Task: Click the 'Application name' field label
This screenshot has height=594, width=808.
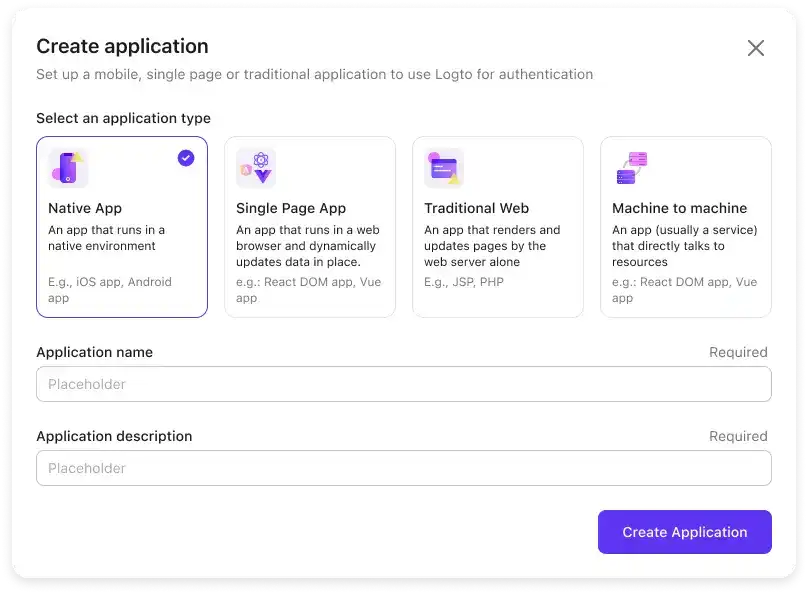Action: pyautogui.click(x=94, y=352)
